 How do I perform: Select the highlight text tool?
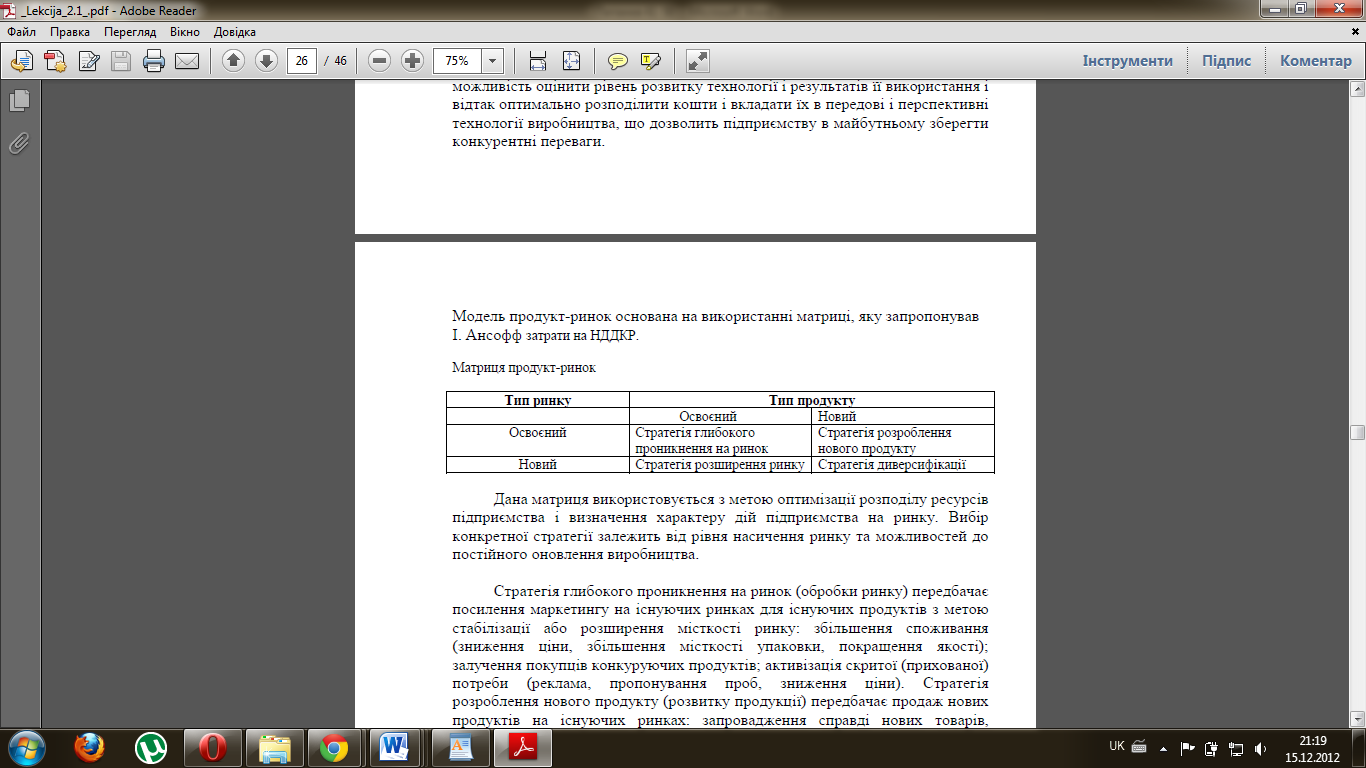(651, 61)
